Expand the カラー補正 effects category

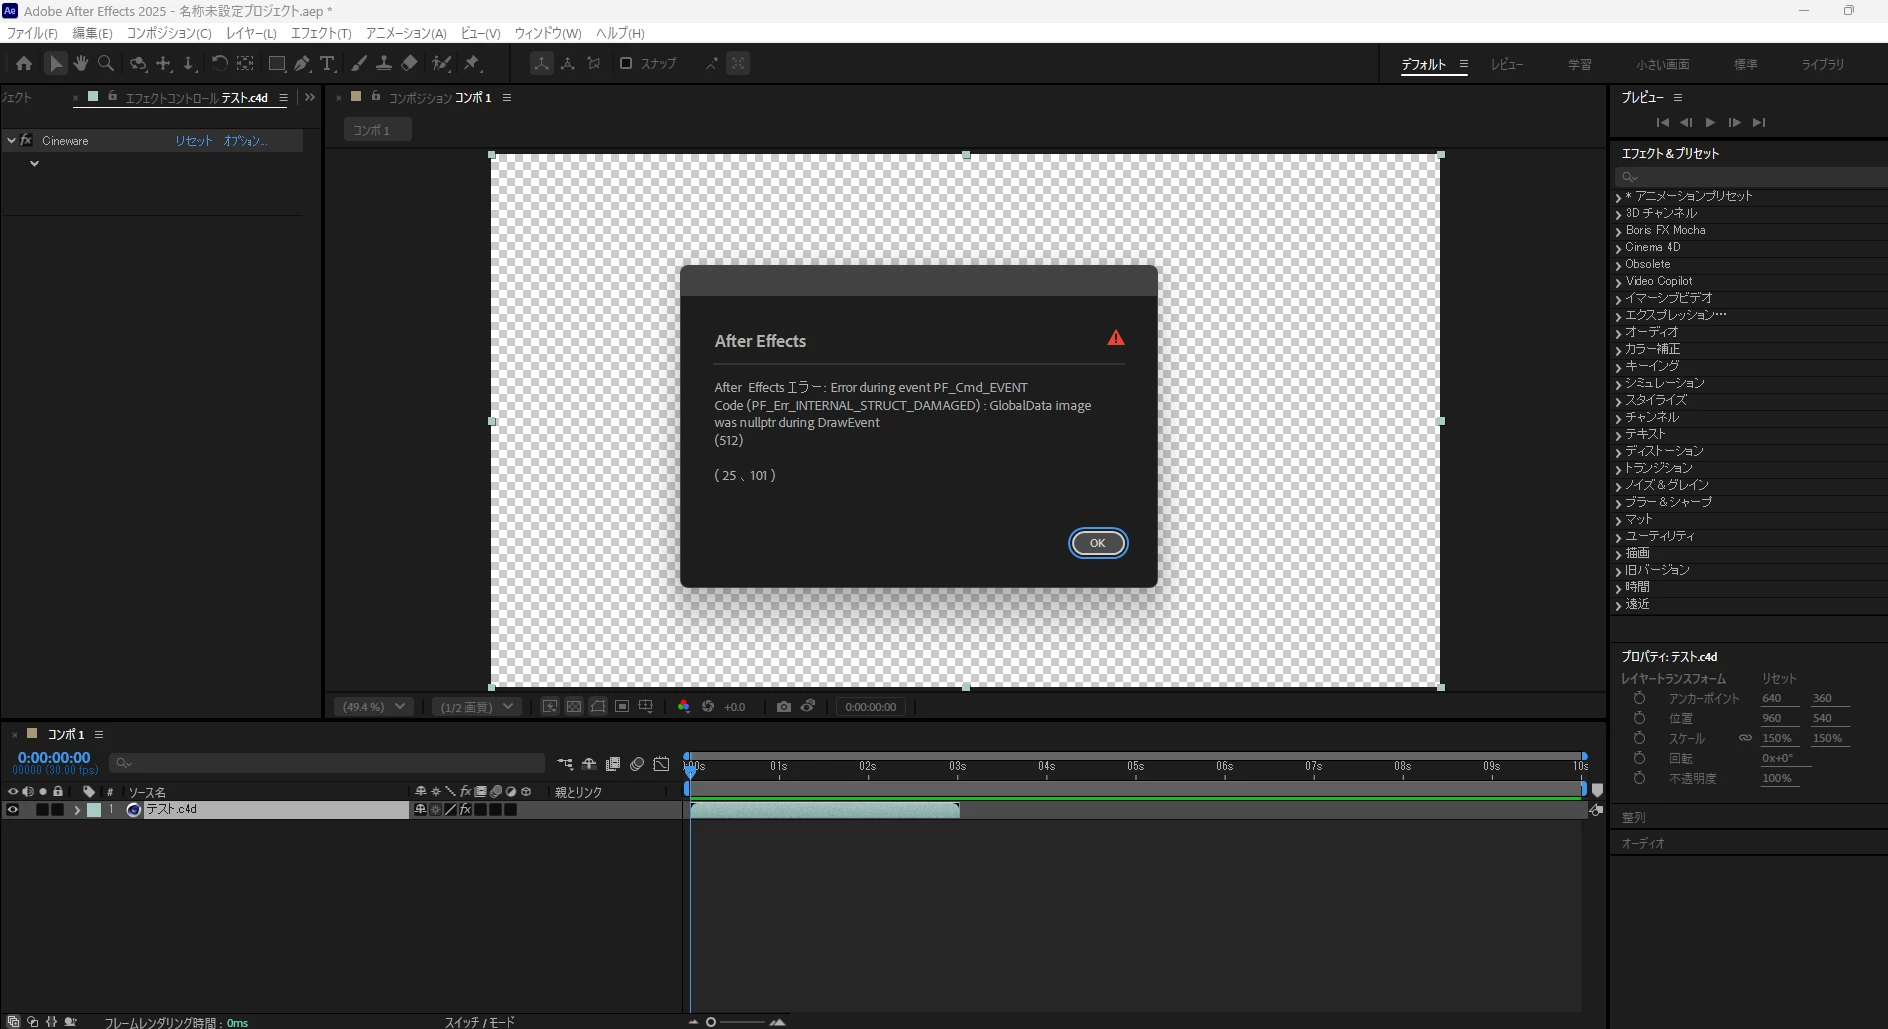click(1618, 350)
